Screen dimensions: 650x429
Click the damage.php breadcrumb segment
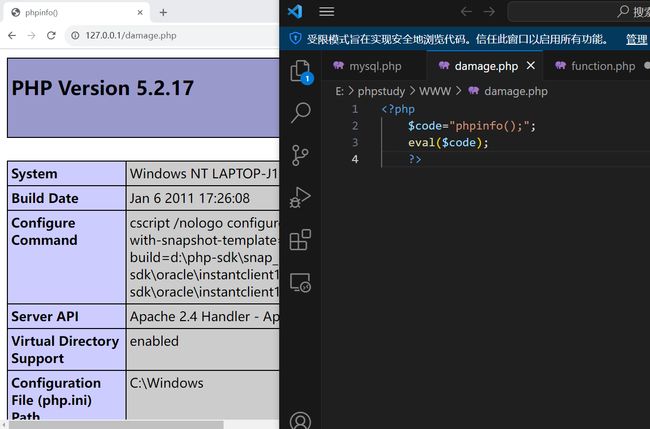click(509, 91)
